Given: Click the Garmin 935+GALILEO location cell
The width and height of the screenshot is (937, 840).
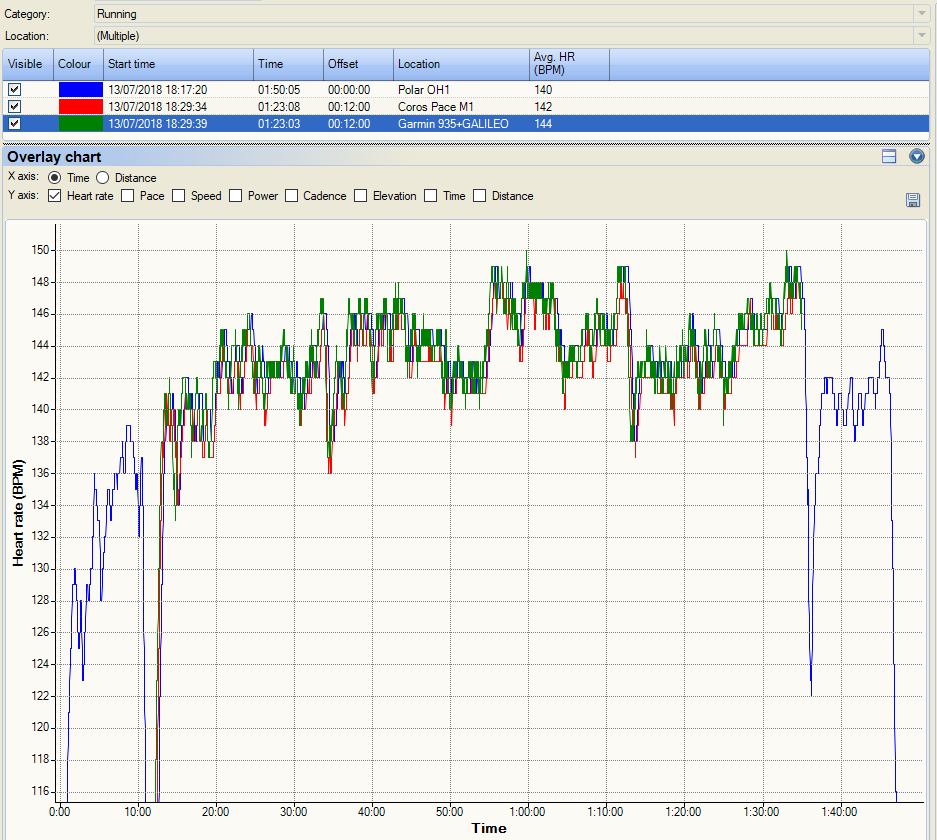Looking at the screenshot, I should click(x=453, y=124).
